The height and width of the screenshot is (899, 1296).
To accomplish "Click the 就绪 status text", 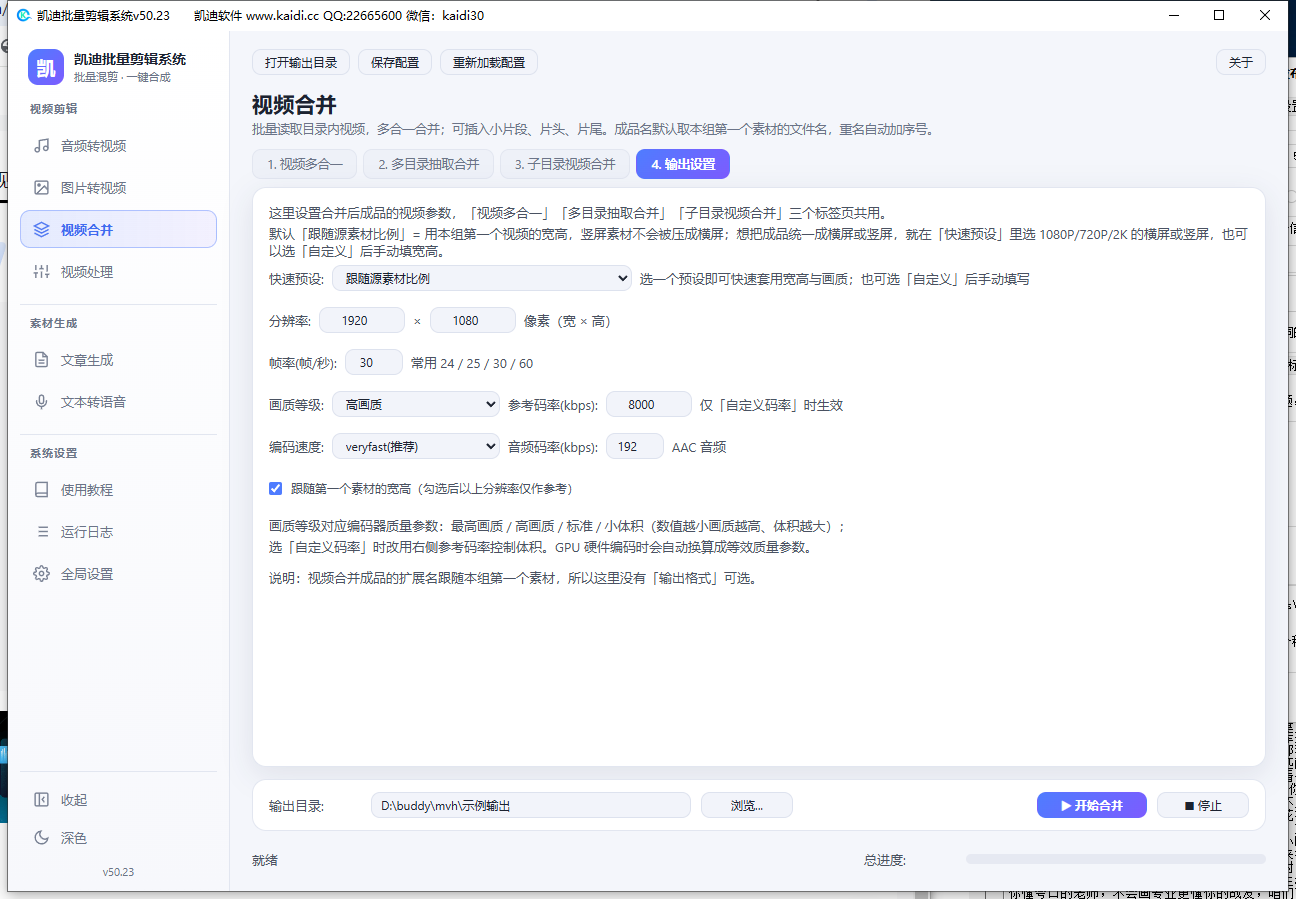I will pyautogui.click(x=265, y=860).
